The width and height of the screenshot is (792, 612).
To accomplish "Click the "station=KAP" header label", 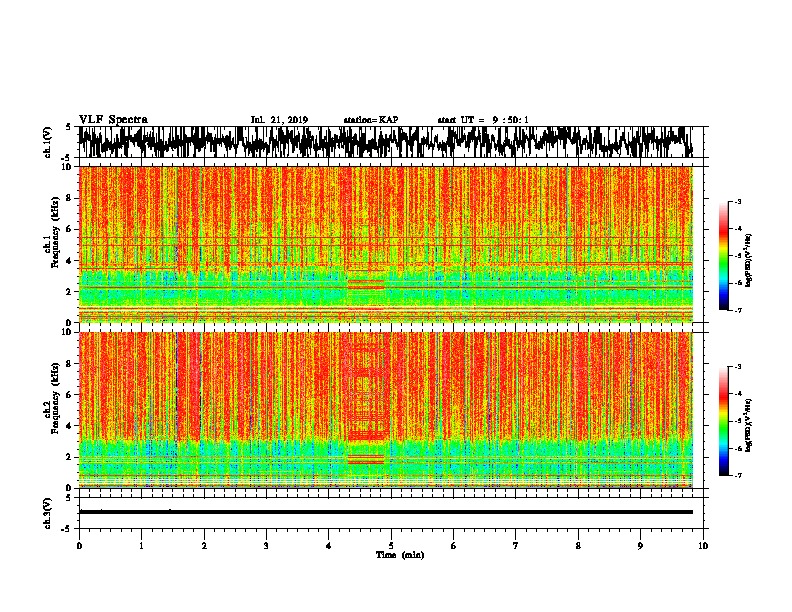I will point(371,120).
